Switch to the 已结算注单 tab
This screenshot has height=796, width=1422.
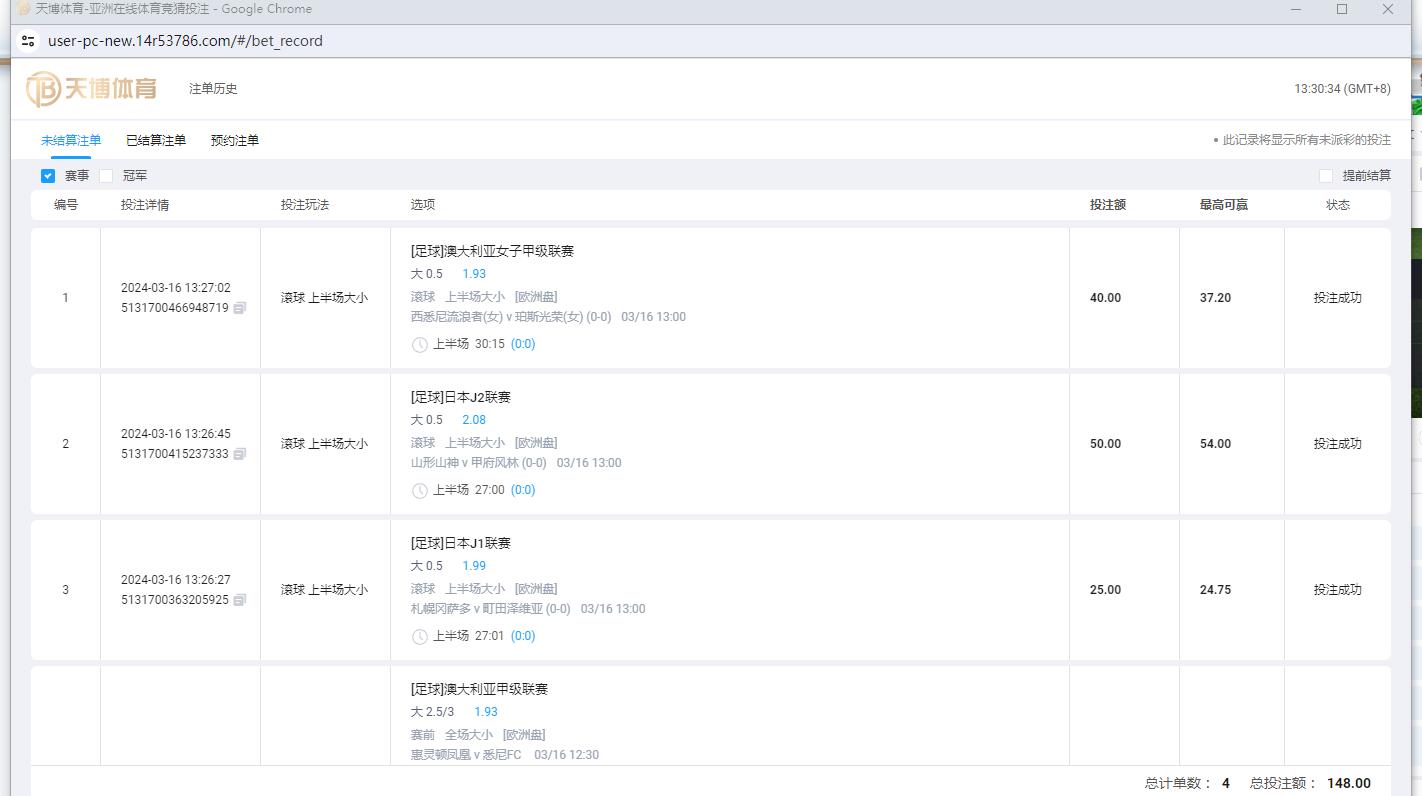pyautogui.click(x=156, y=141)
